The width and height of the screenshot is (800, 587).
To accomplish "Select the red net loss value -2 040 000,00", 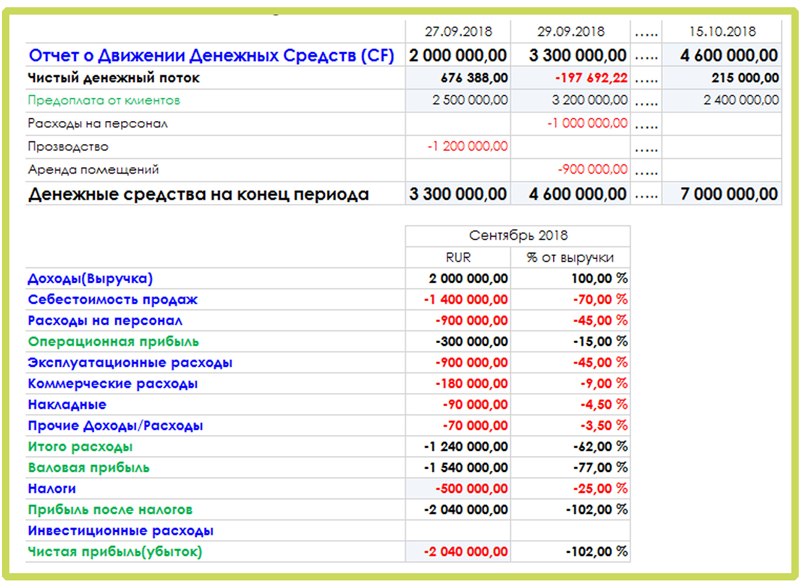I will click(458, 551).
